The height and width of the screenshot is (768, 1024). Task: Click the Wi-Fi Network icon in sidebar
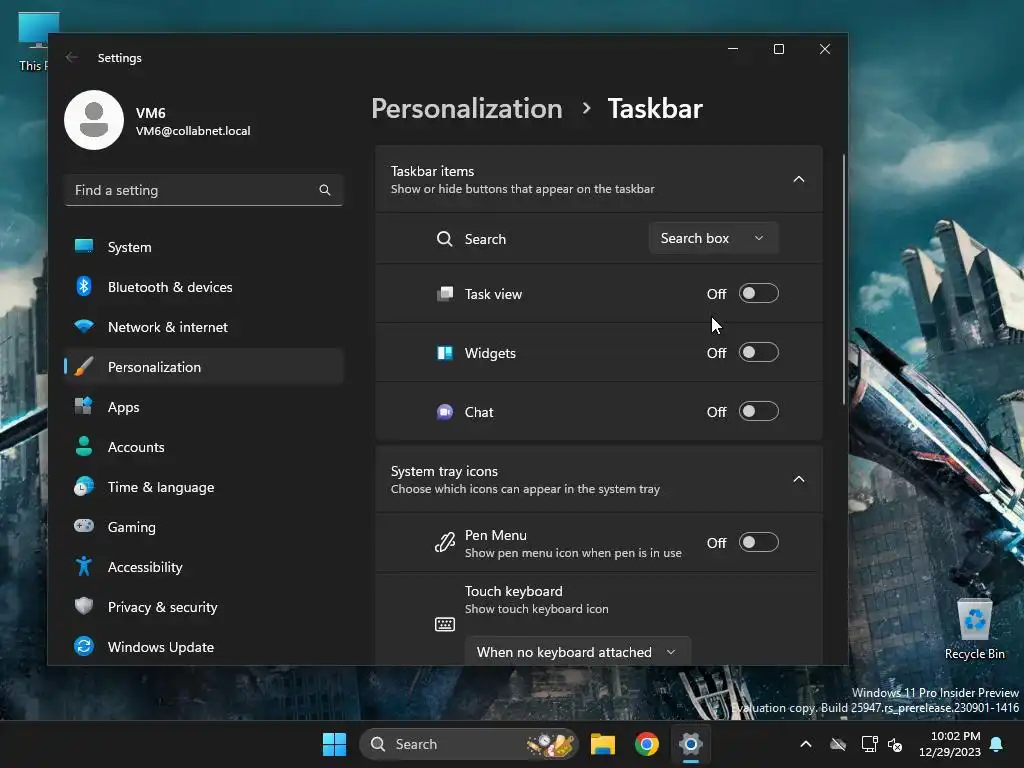(84, 326)
